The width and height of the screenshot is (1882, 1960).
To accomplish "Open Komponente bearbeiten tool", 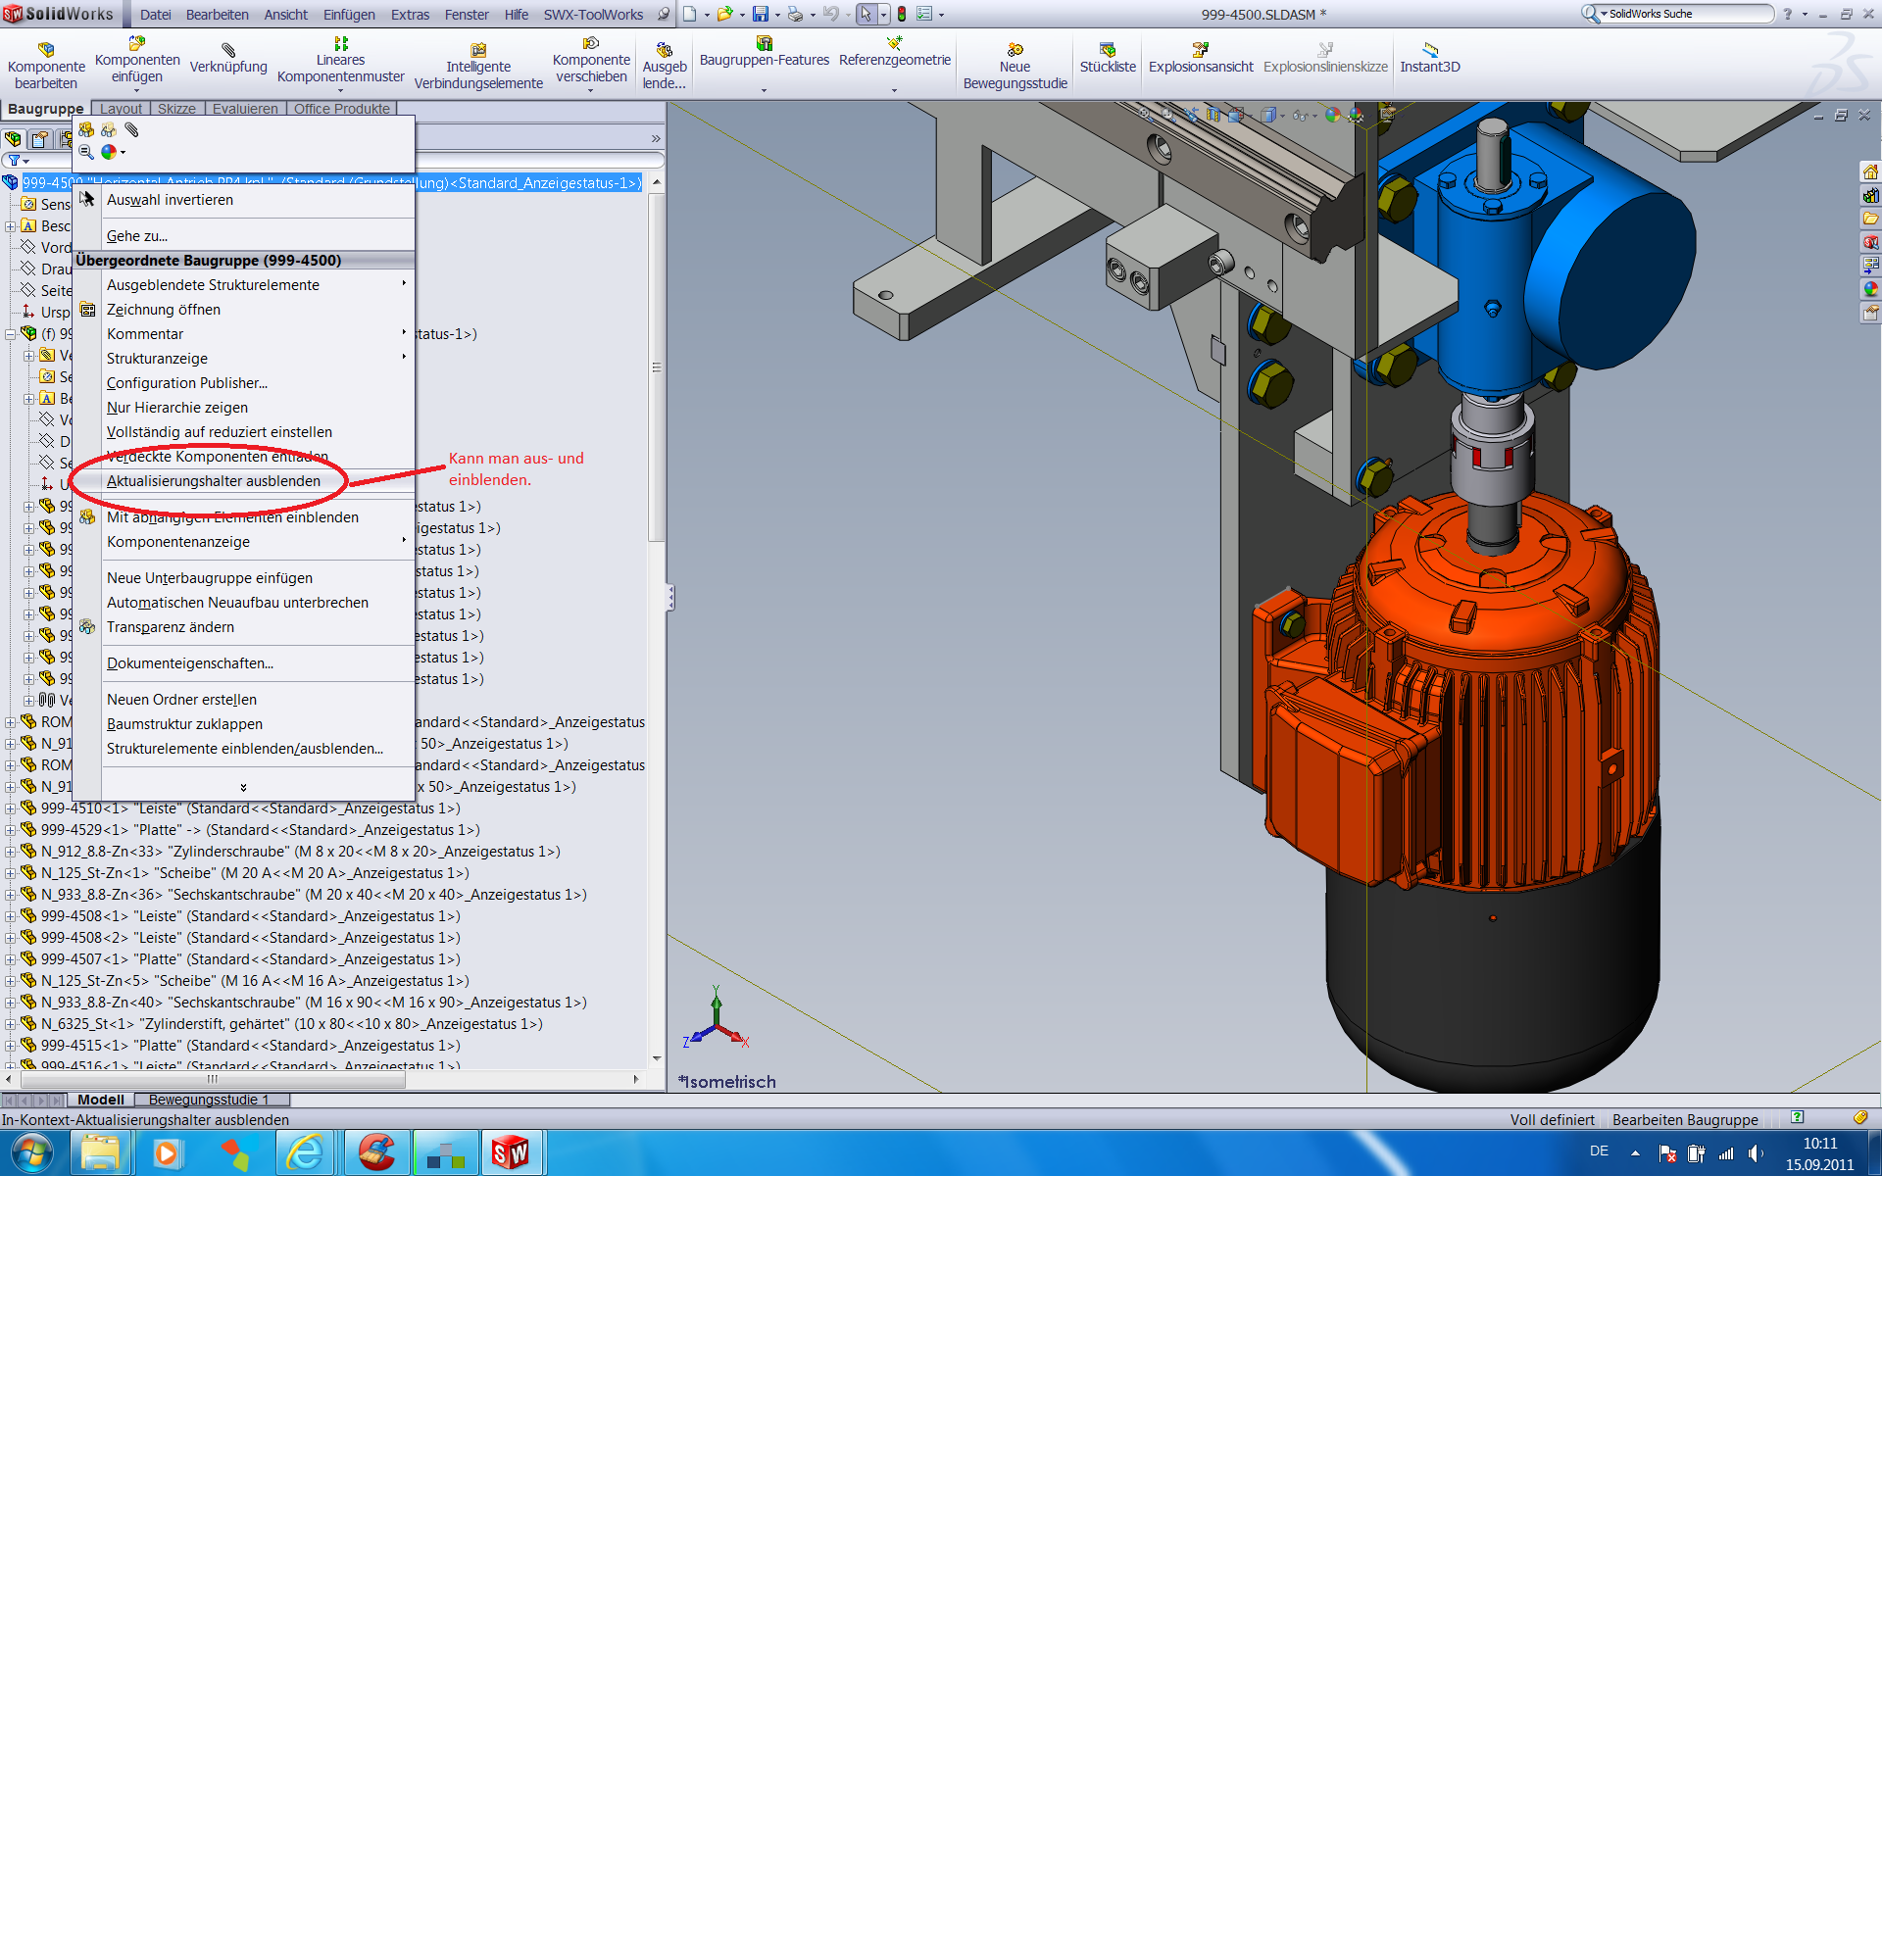I will [46, 50].
